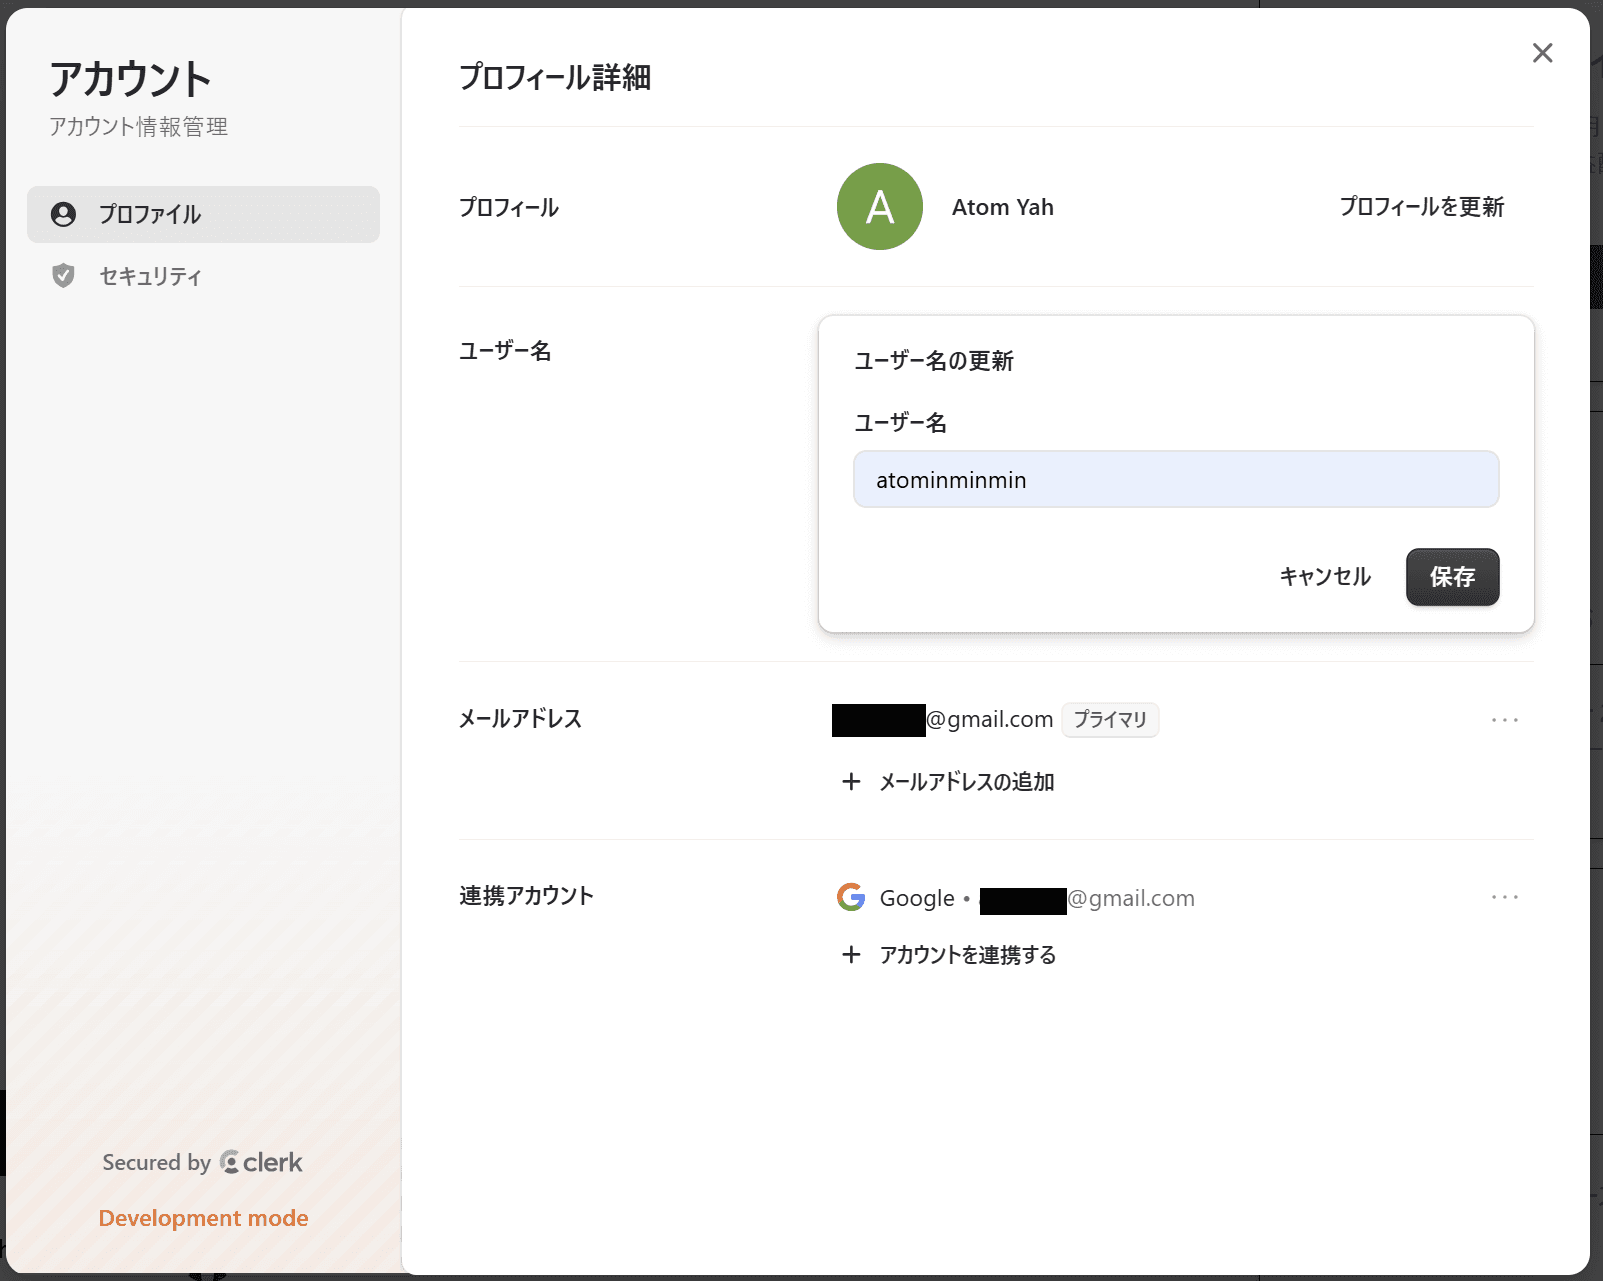Close the account dialog with the X

(1542, 53)
